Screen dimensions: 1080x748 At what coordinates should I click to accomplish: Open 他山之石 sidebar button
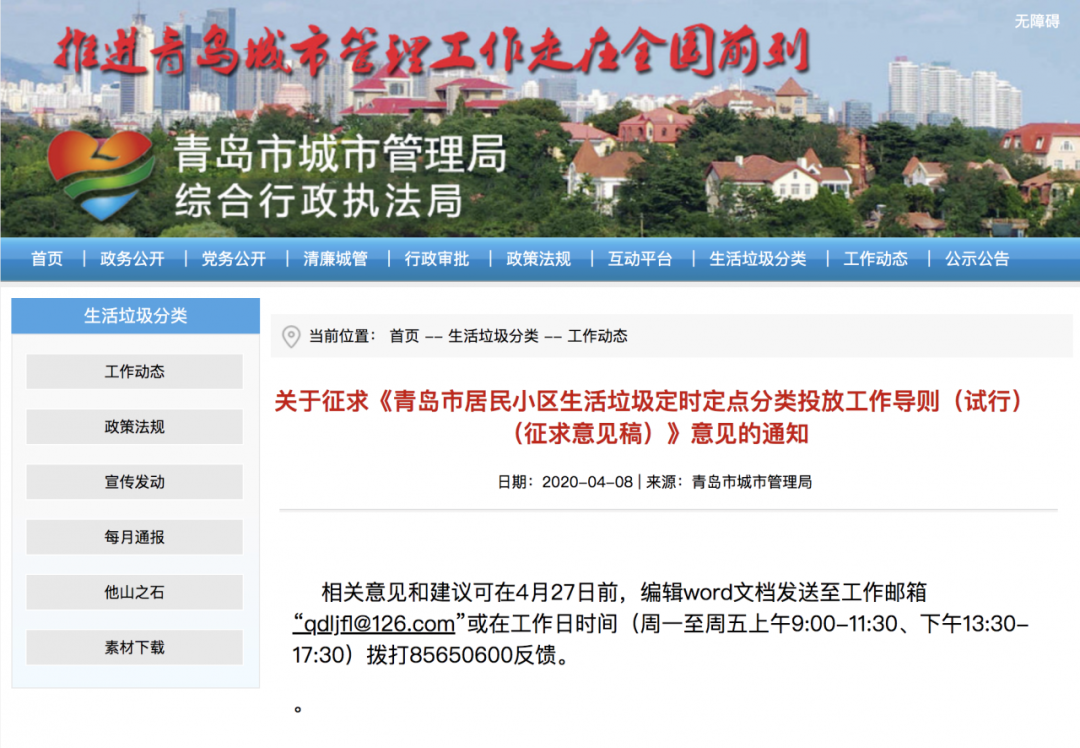[134, 592]
